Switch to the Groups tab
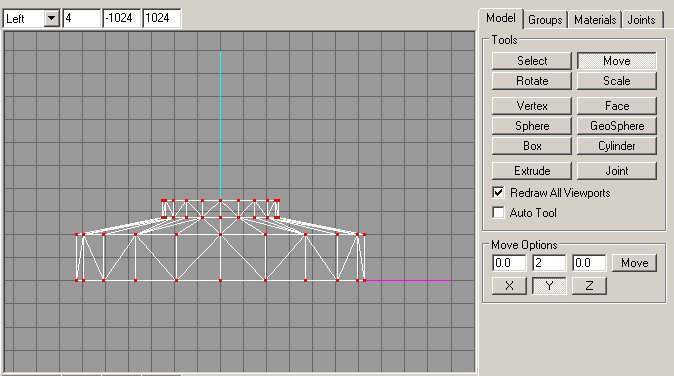Image resolution: width=674 pixels, height=376 pixels. pos(545,20)
